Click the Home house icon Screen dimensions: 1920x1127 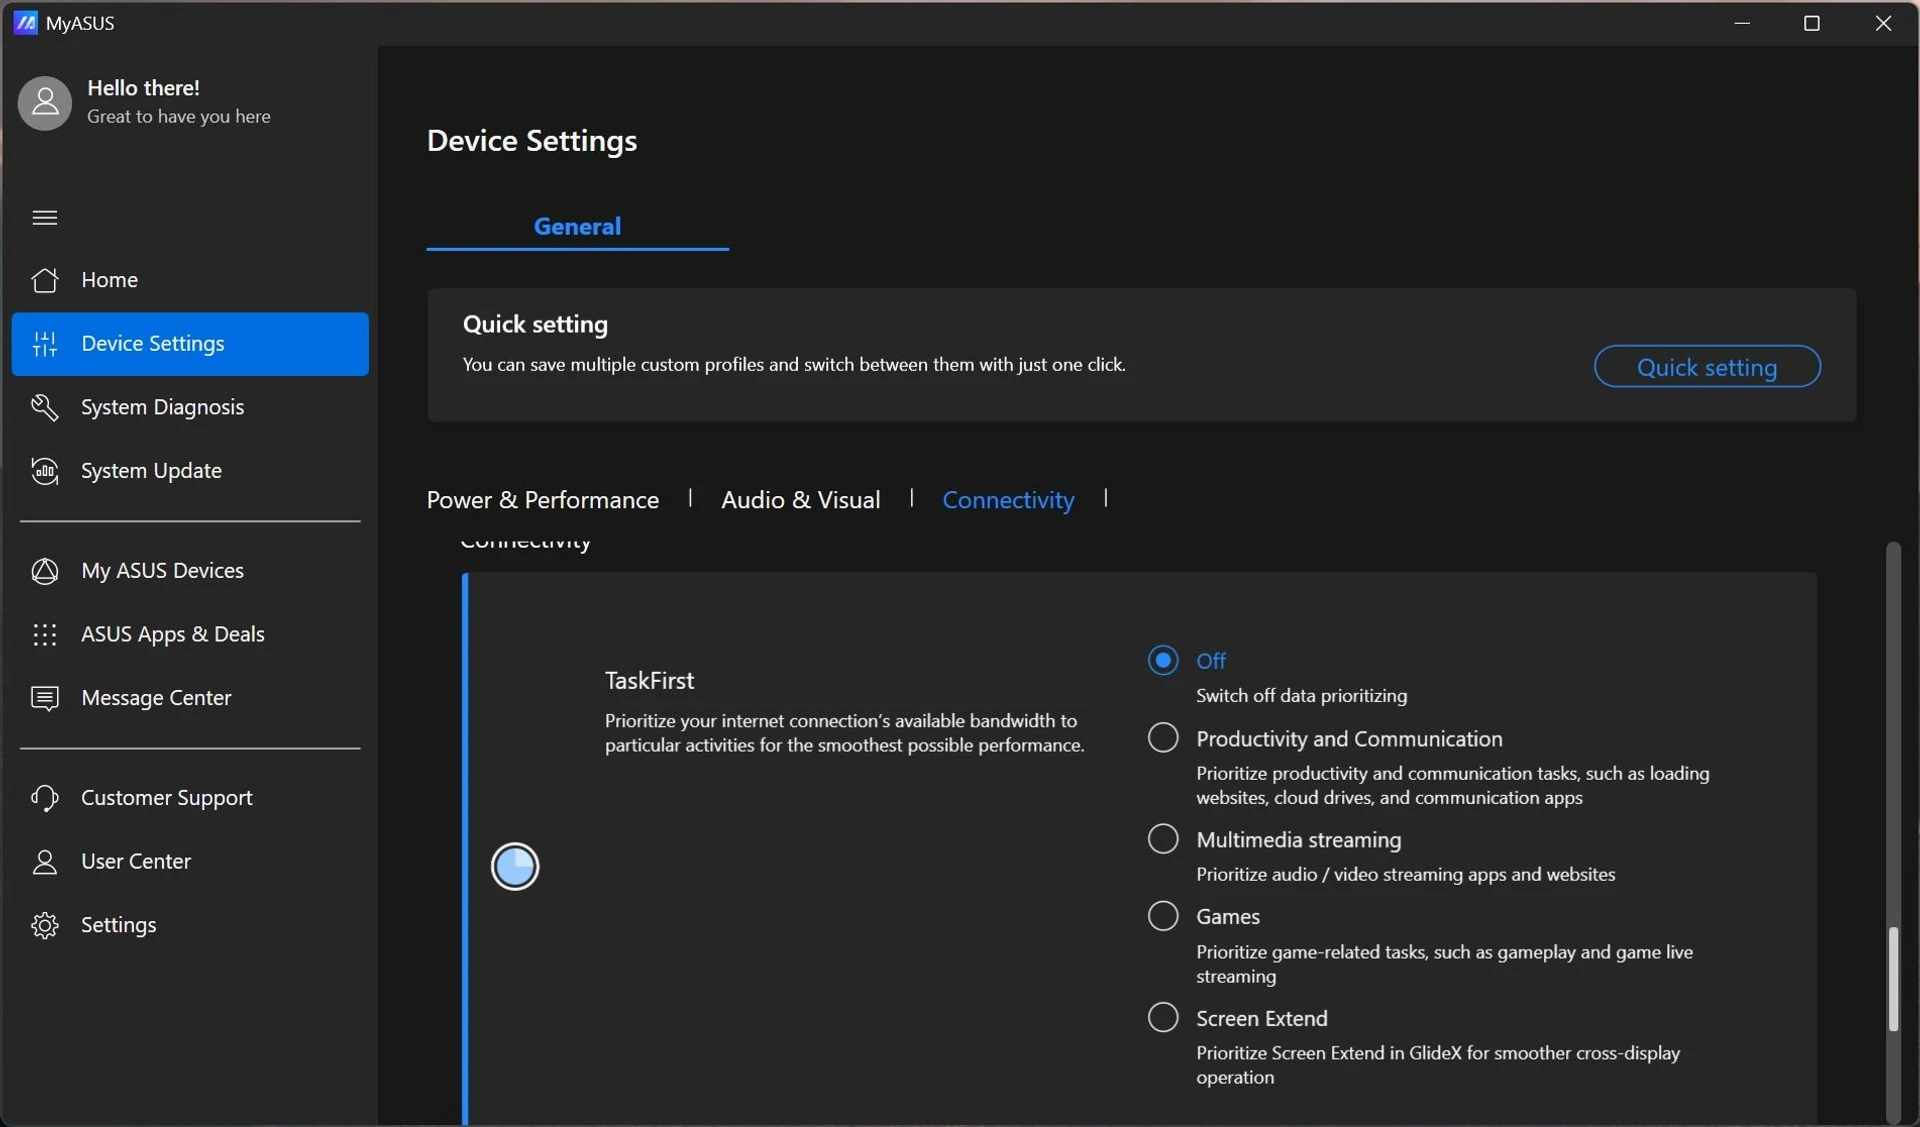[45, 280]
